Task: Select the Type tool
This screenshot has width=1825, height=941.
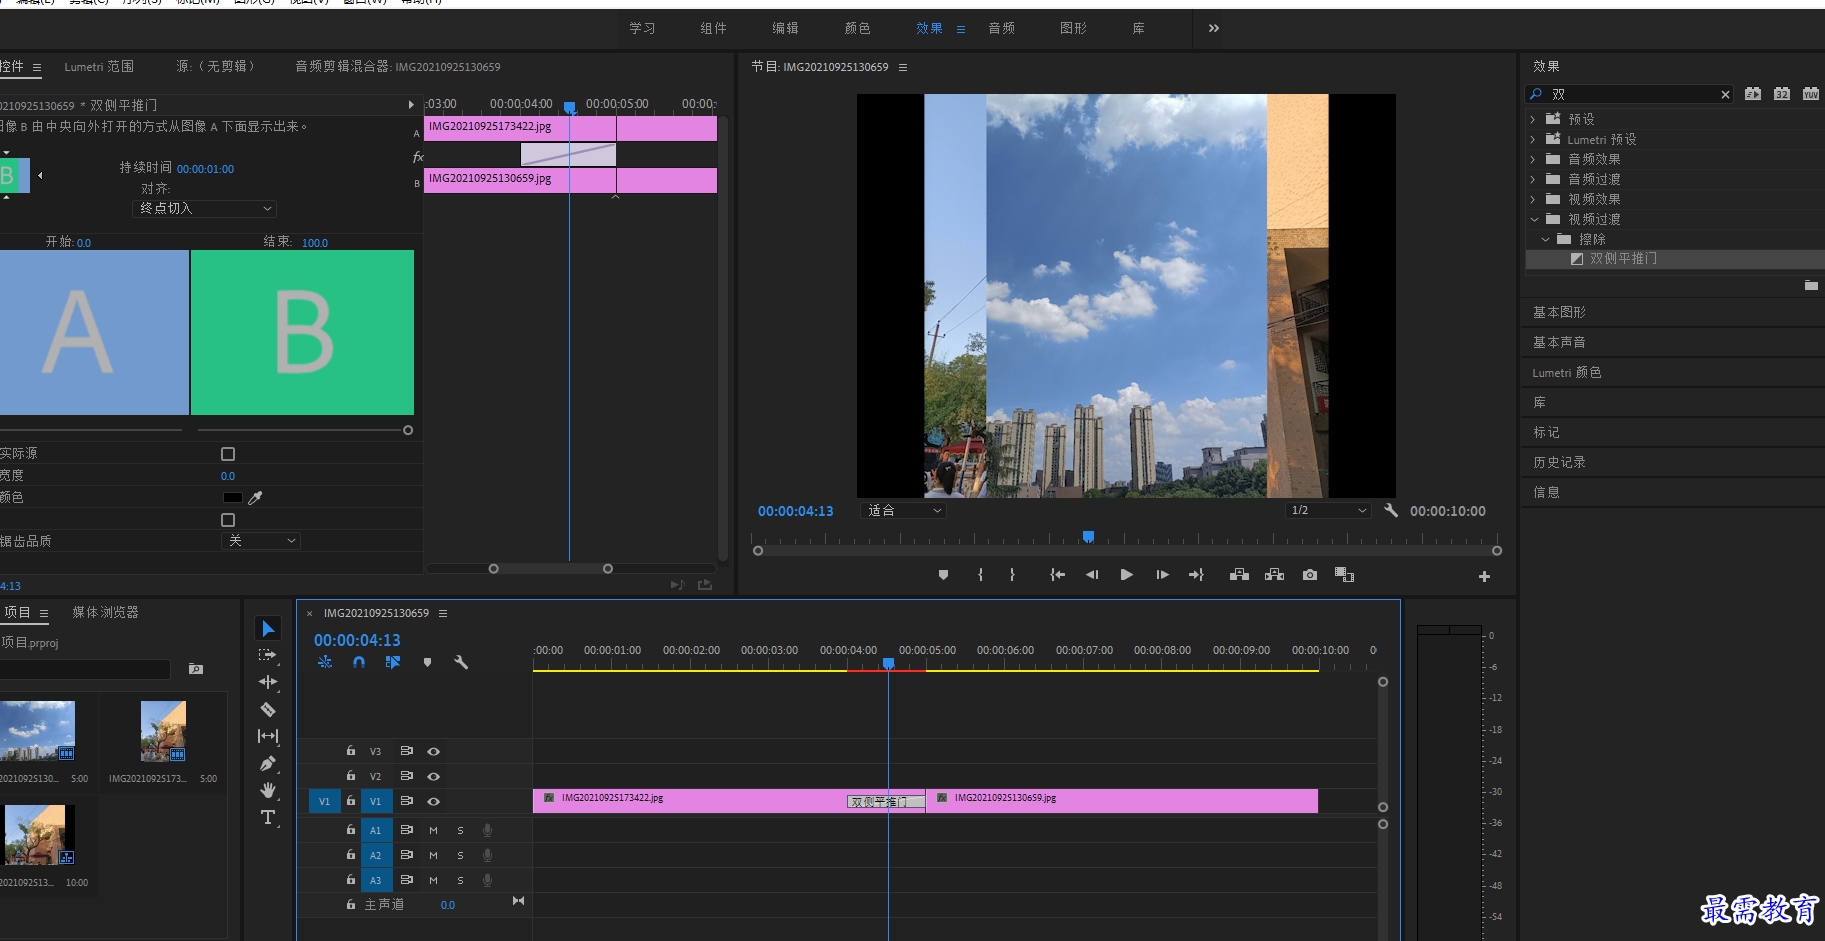Action: pyautogui.click(x=267, y=817)
